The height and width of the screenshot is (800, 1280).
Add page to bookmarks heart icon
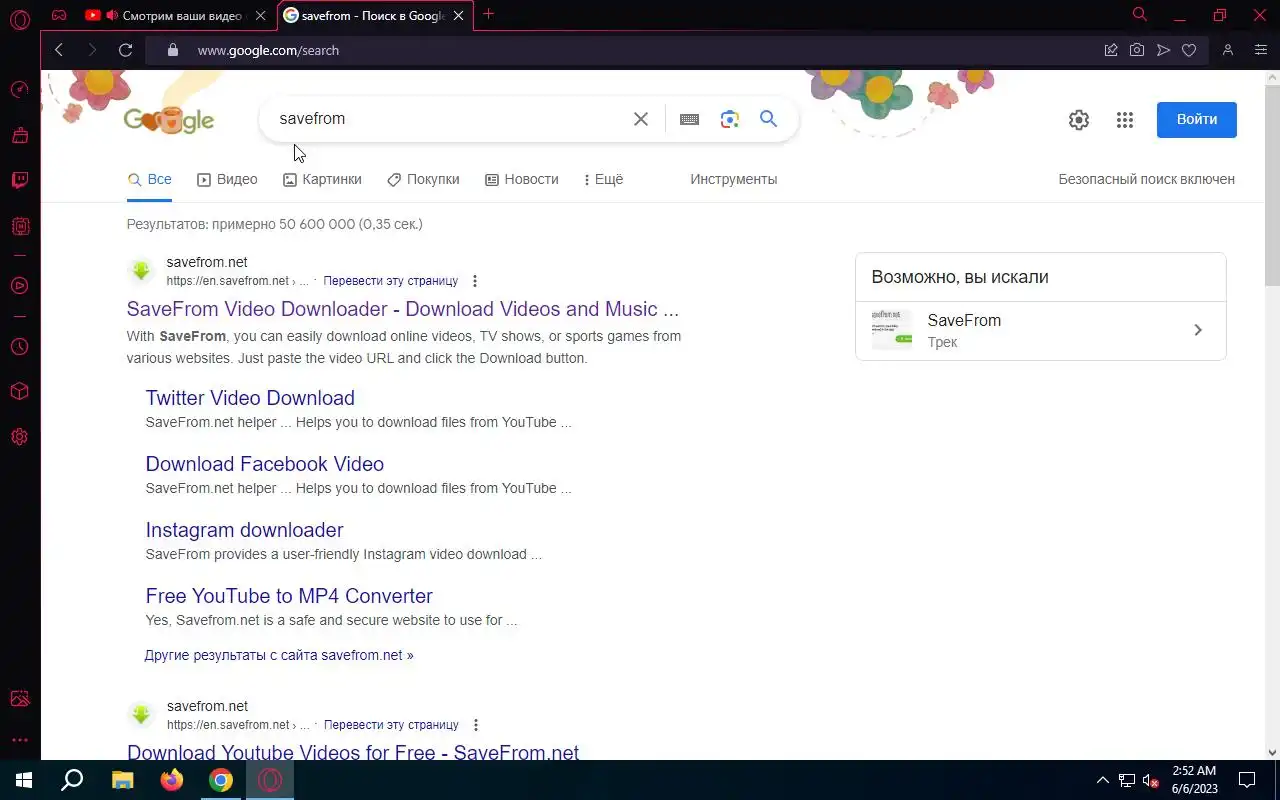[x=1189, y=50]
